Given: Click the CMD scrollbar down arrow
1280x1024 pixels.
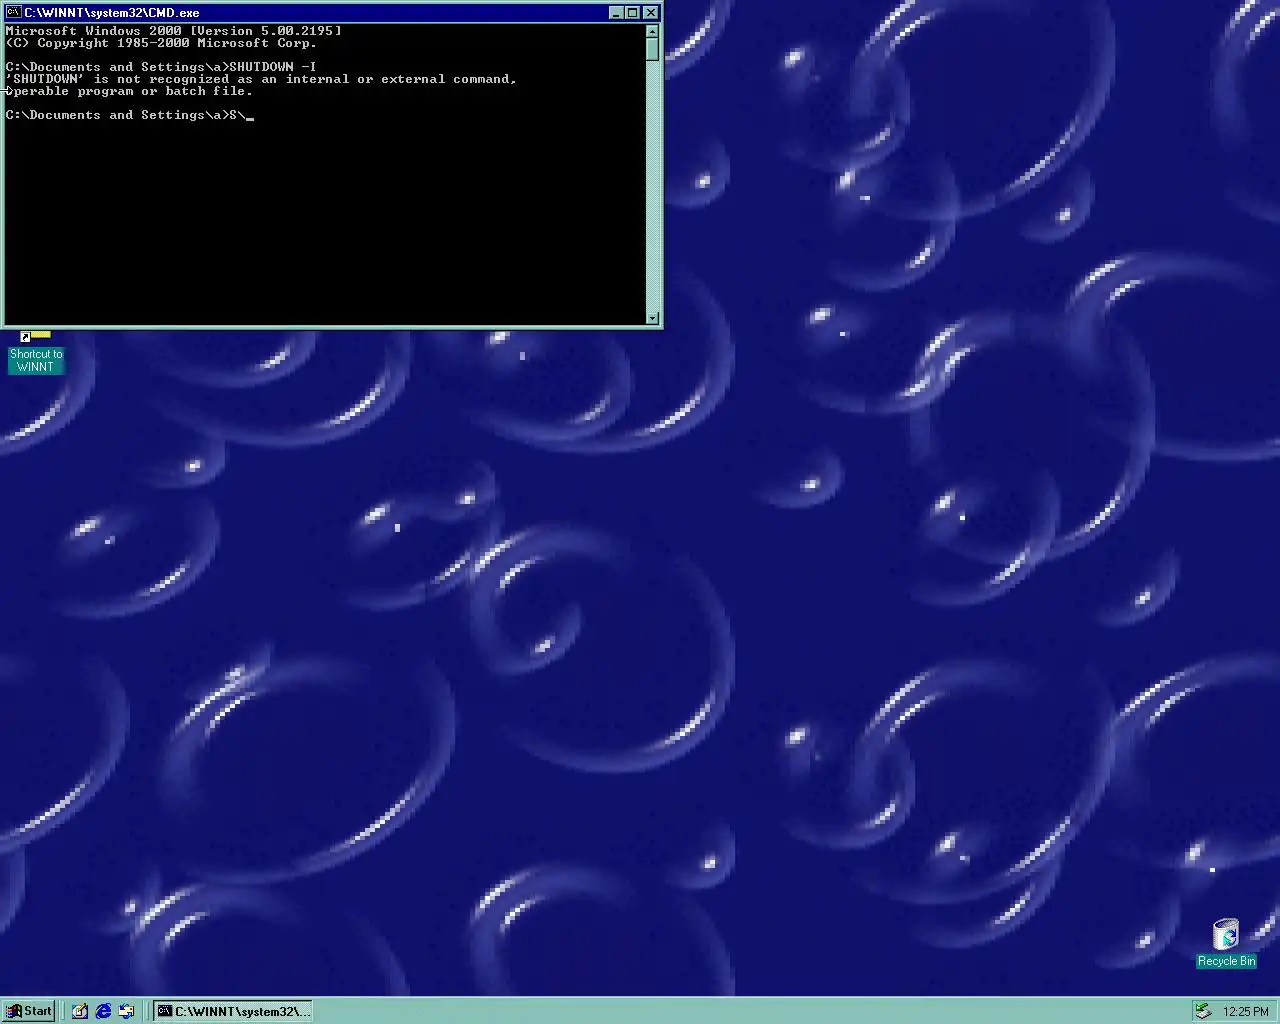Looking at the screenshot, I should coord(653,318).
